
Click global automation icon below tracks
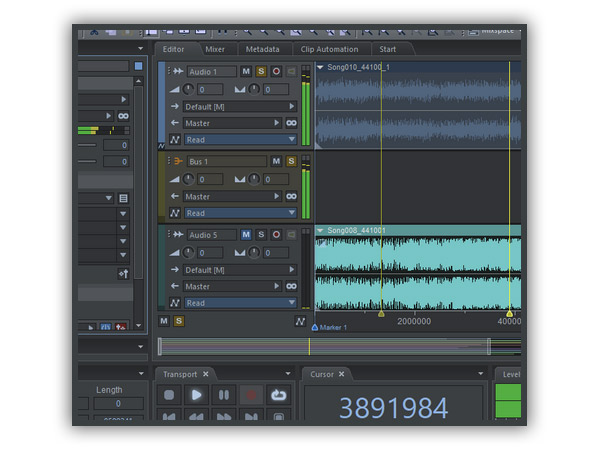[300, 321]
